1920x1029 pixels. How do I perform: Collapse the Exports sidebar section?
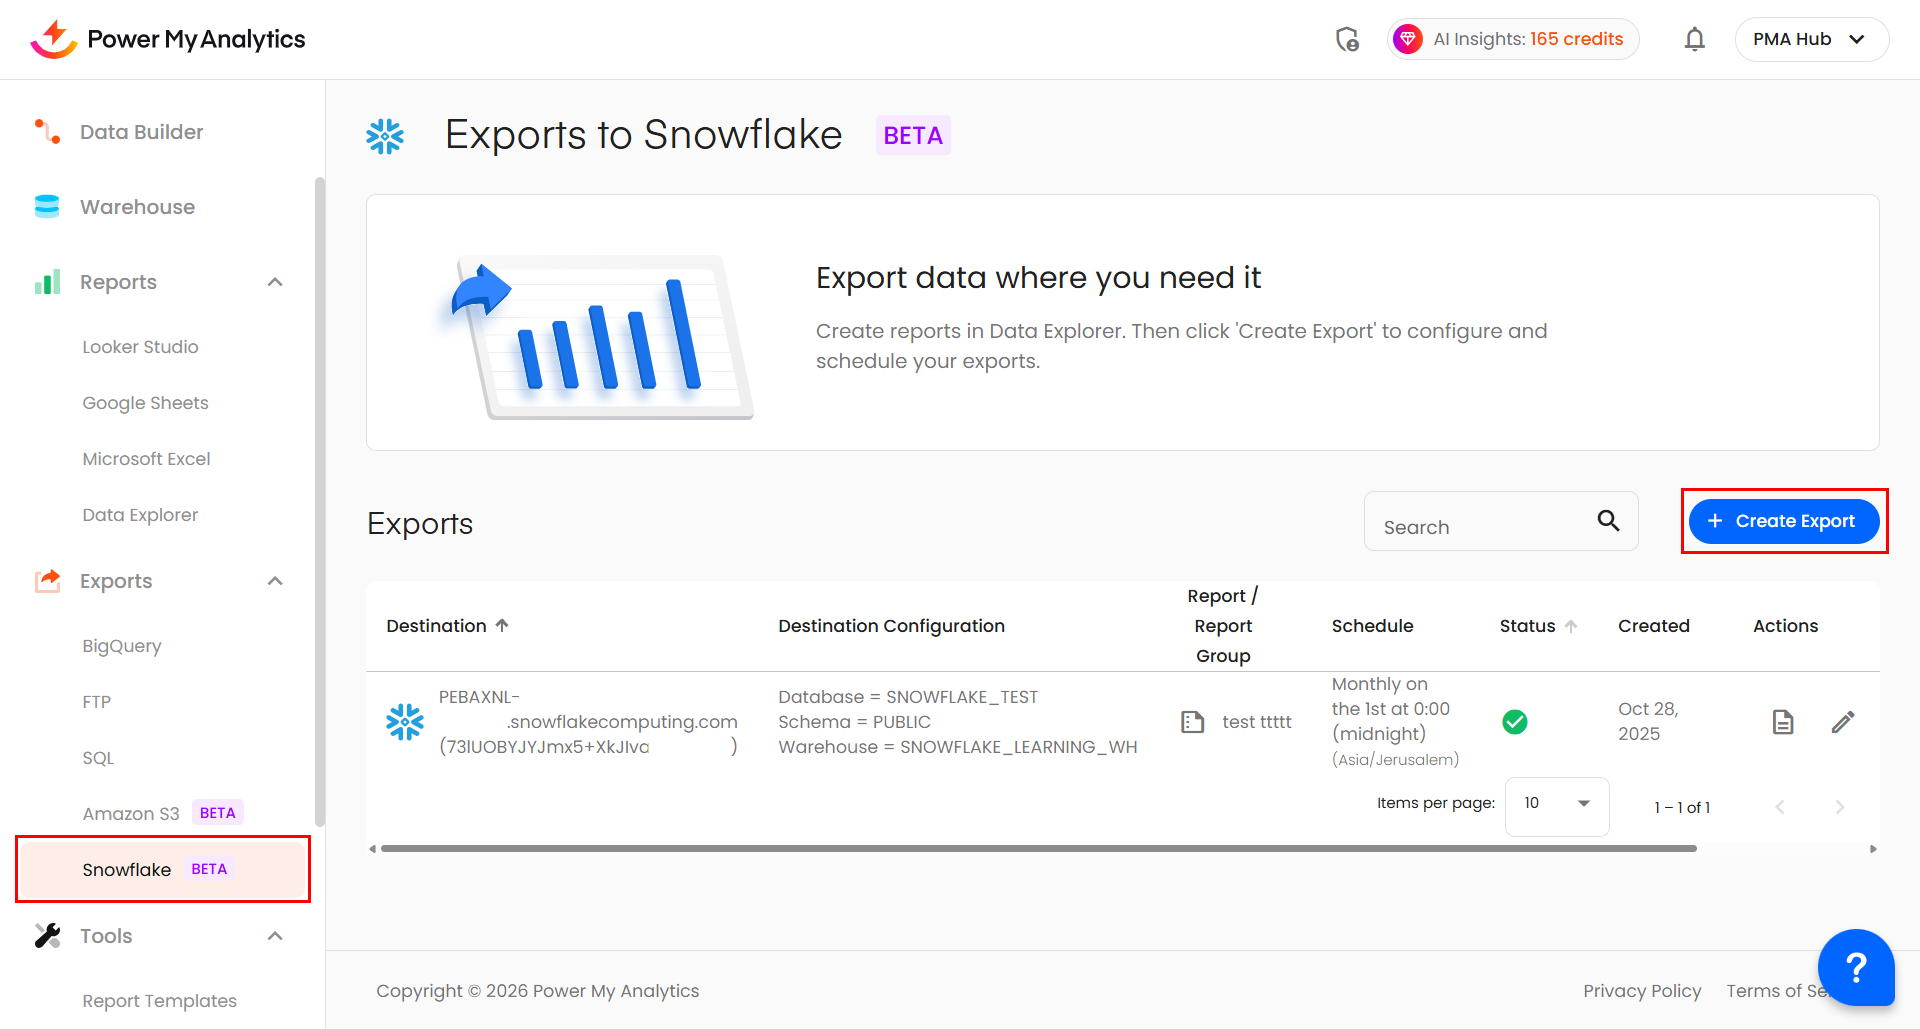(275, 581)
